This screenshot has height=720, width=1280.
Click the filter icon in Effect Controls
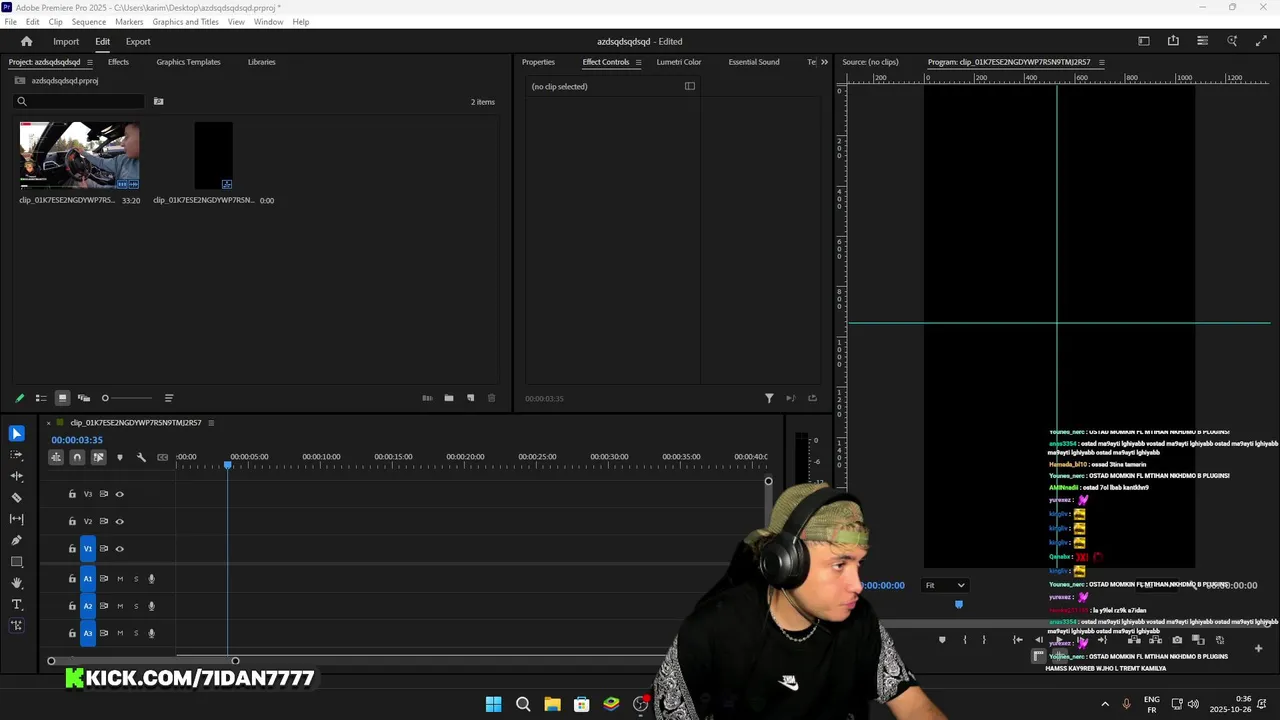coord(769,398)
